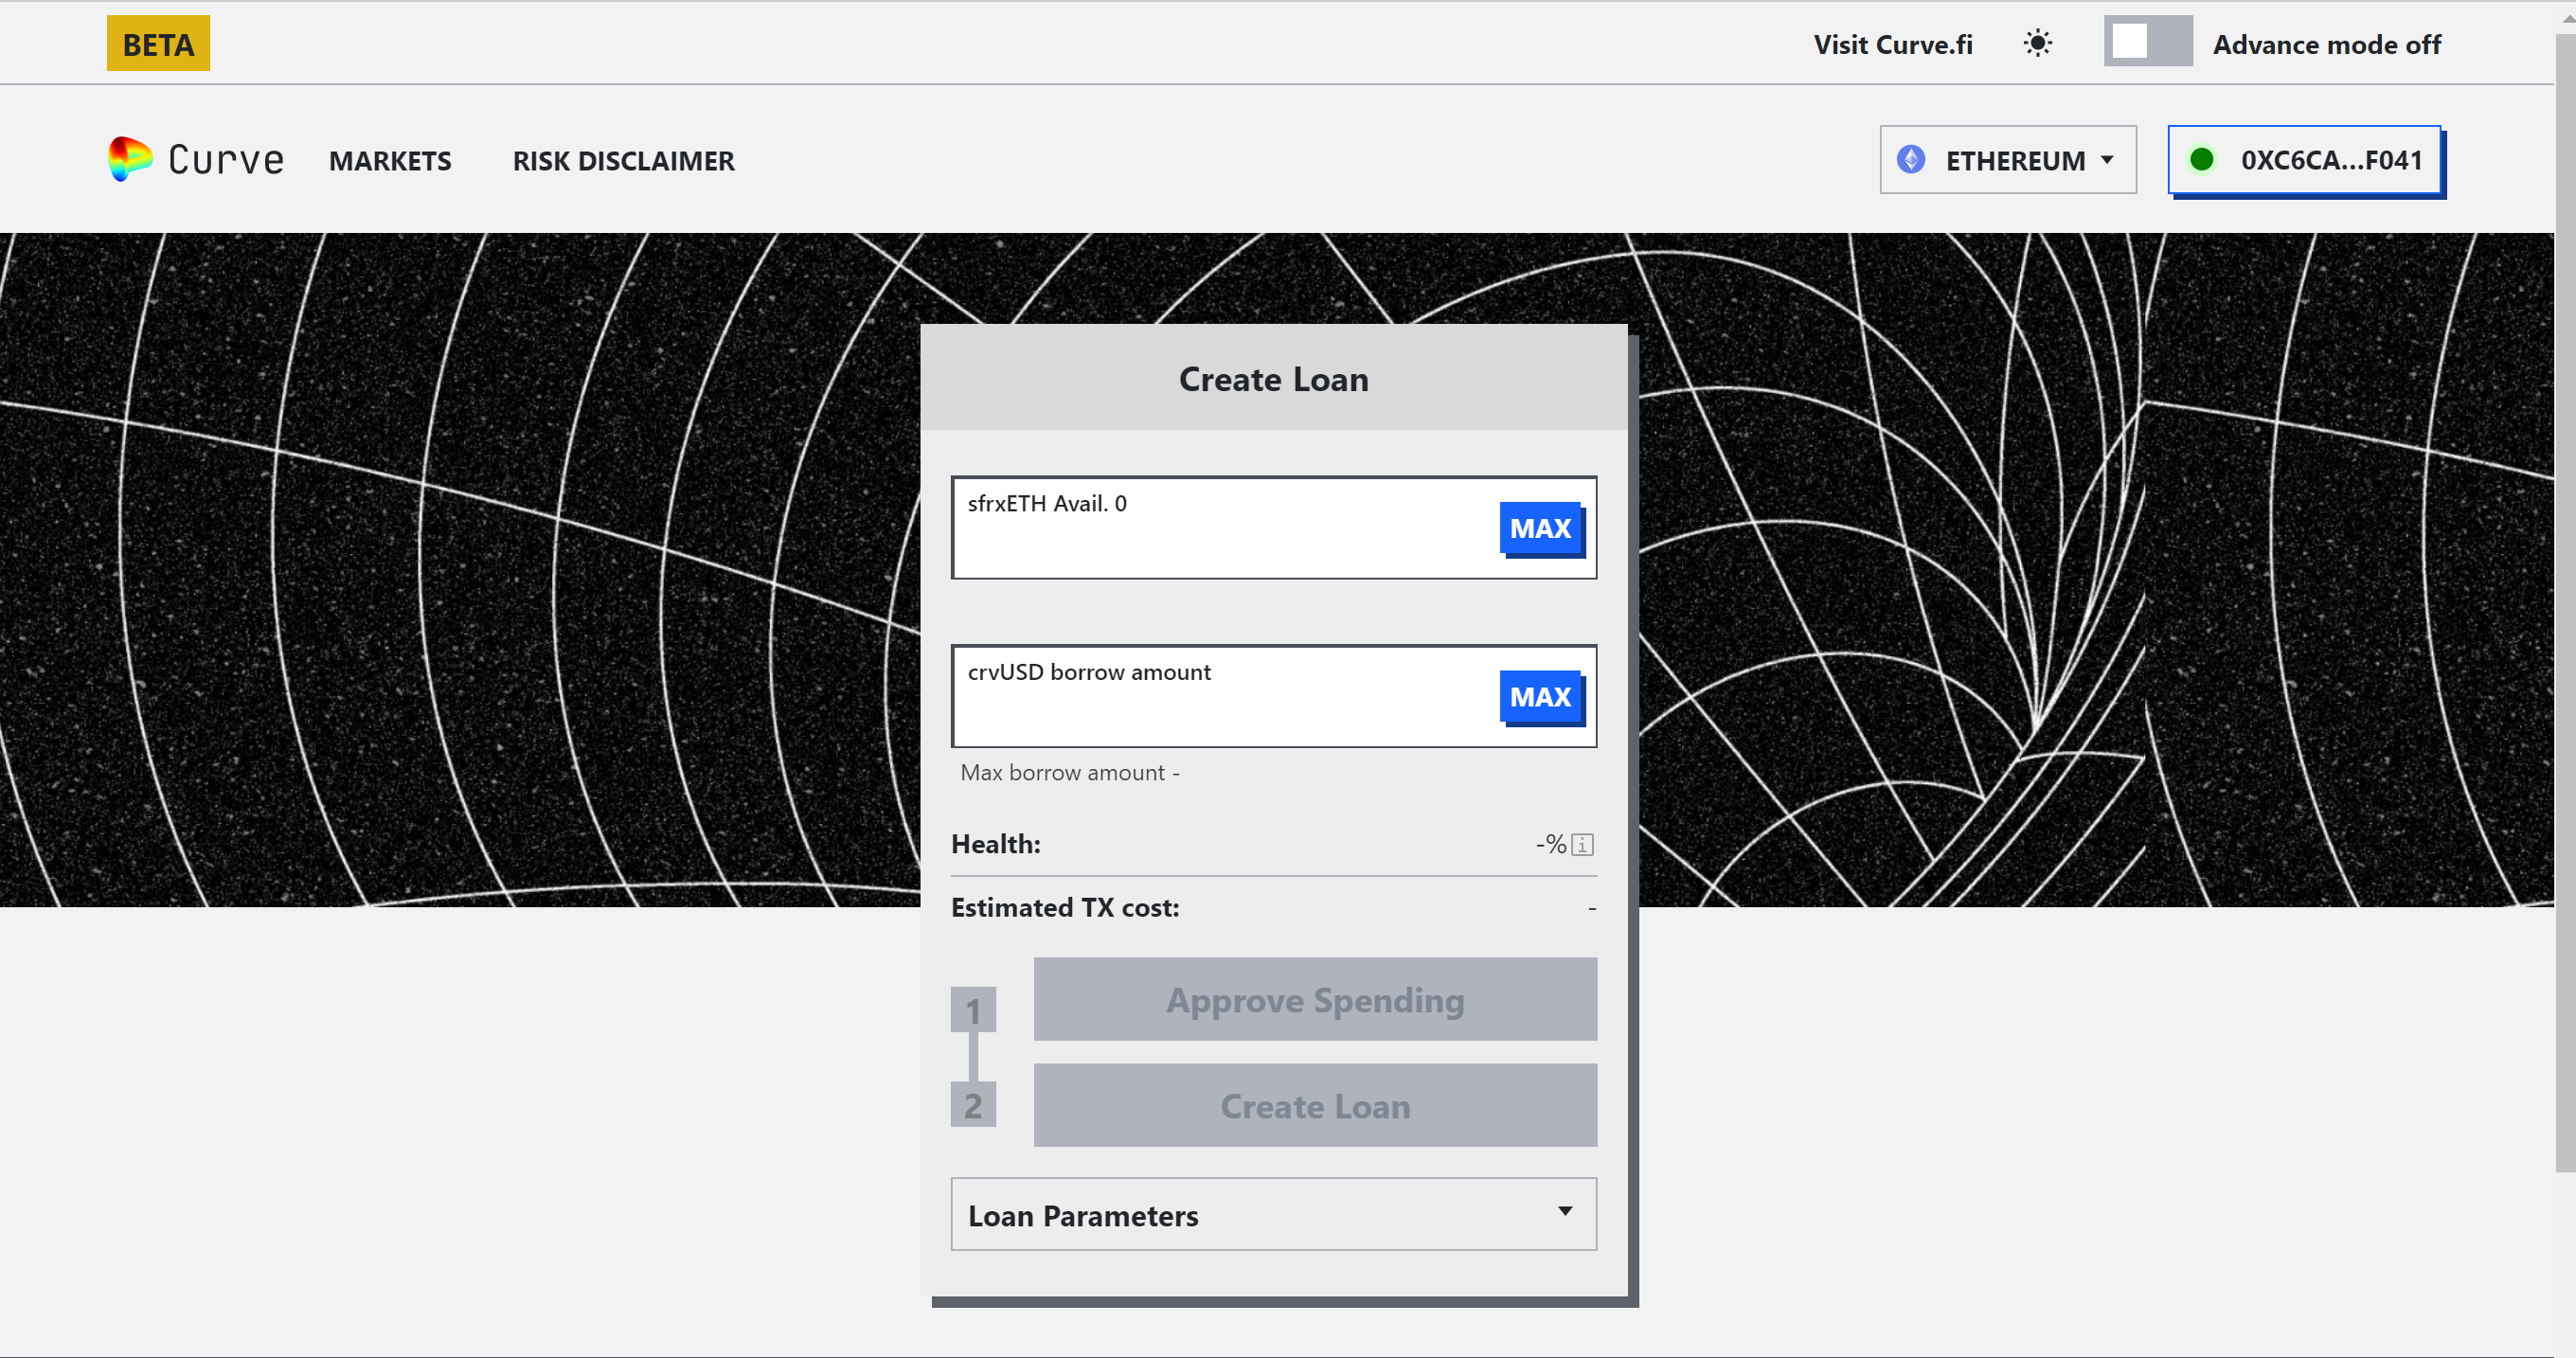
Task: Expand the Loan Parameters section
Action: tap(1273, 1217)
